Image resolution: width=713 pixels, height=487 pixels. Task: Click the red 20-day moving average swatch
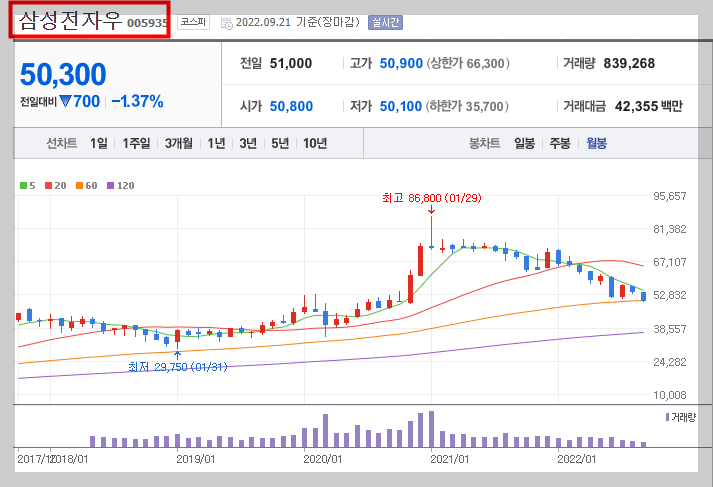click(x=49, y=186)
